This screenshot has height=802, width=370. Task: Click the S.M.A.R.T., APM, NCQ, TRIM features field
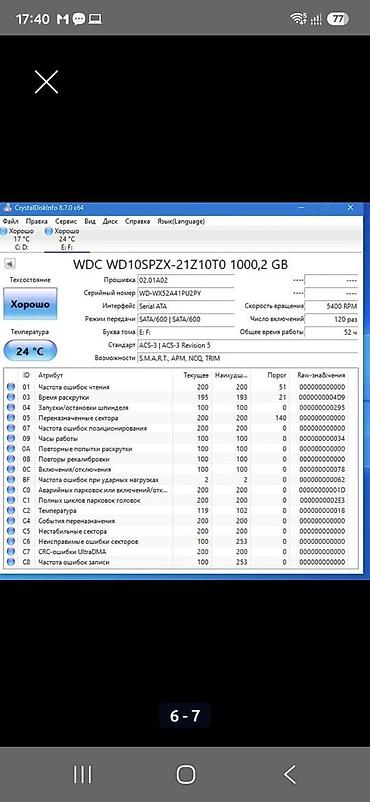click(x=248, y=358)
